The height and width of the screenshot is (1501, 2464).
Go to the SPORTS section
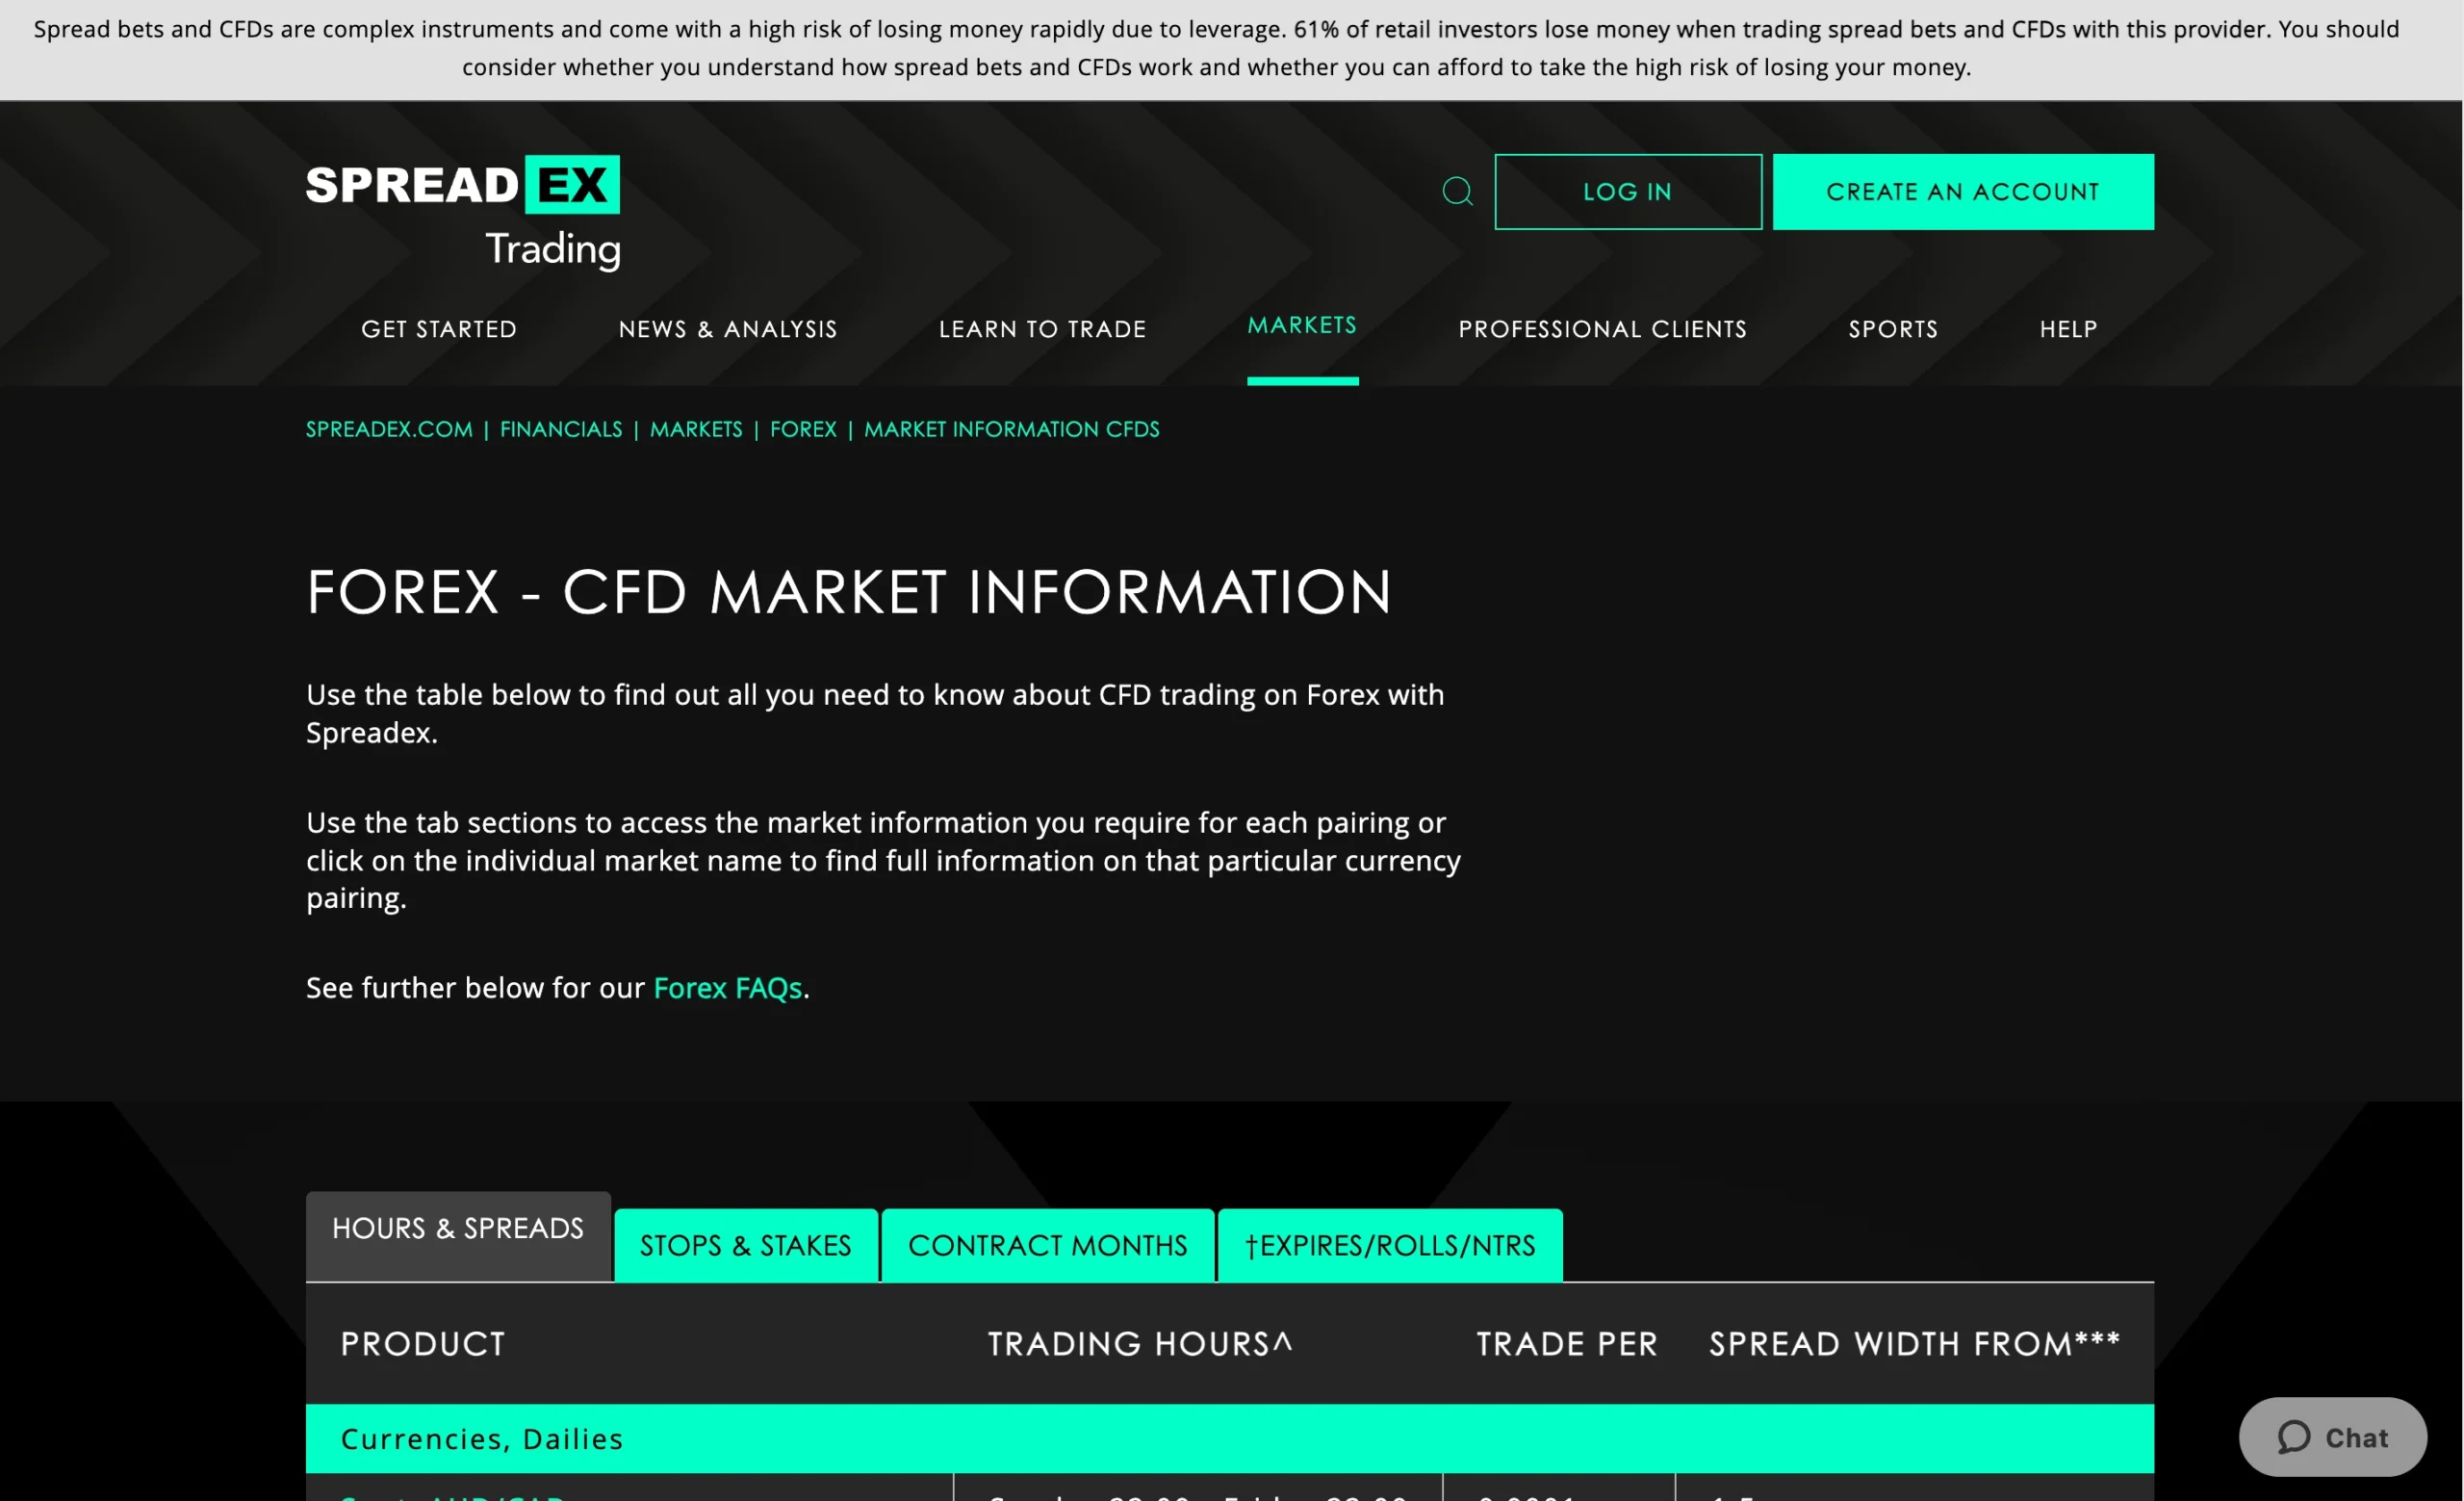[1893, 329]
